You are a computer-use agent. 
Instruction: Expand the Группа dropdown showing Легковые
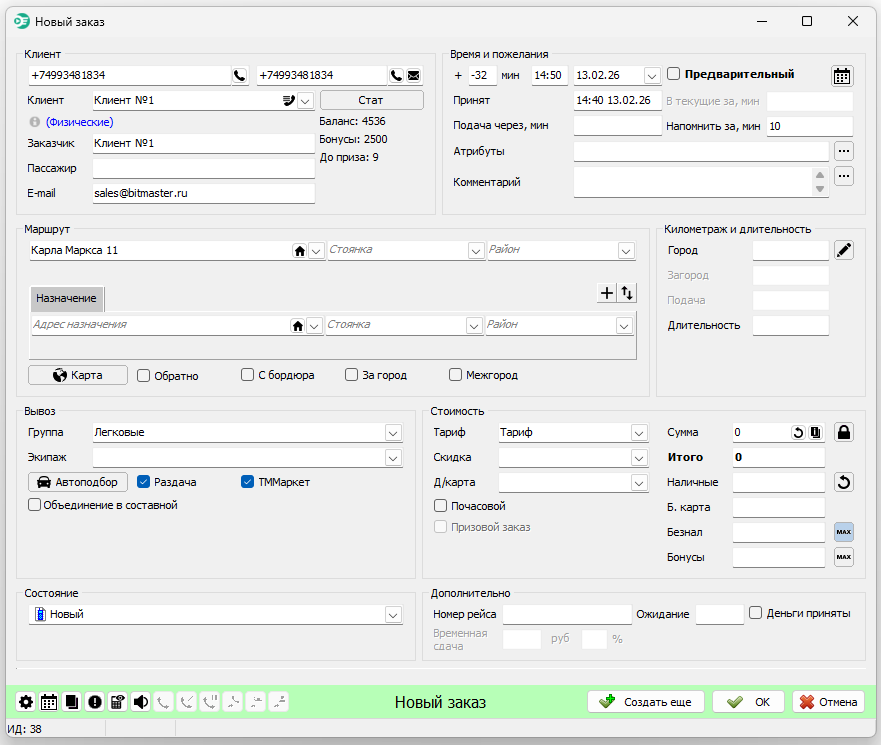(393, 433)
